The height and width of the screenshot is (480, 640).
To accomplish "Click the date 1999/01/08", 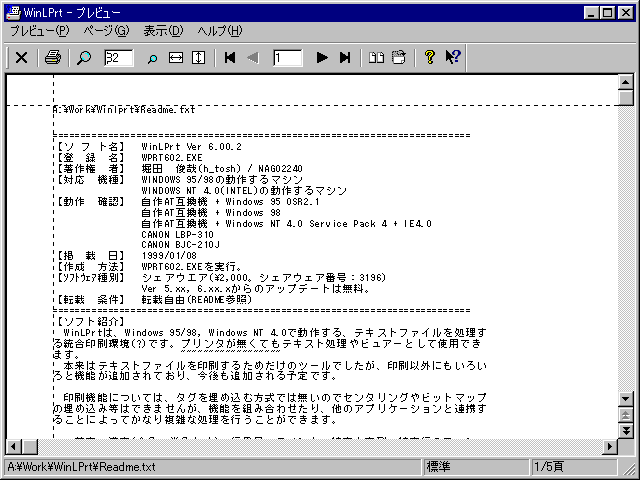I will [169, 256].
